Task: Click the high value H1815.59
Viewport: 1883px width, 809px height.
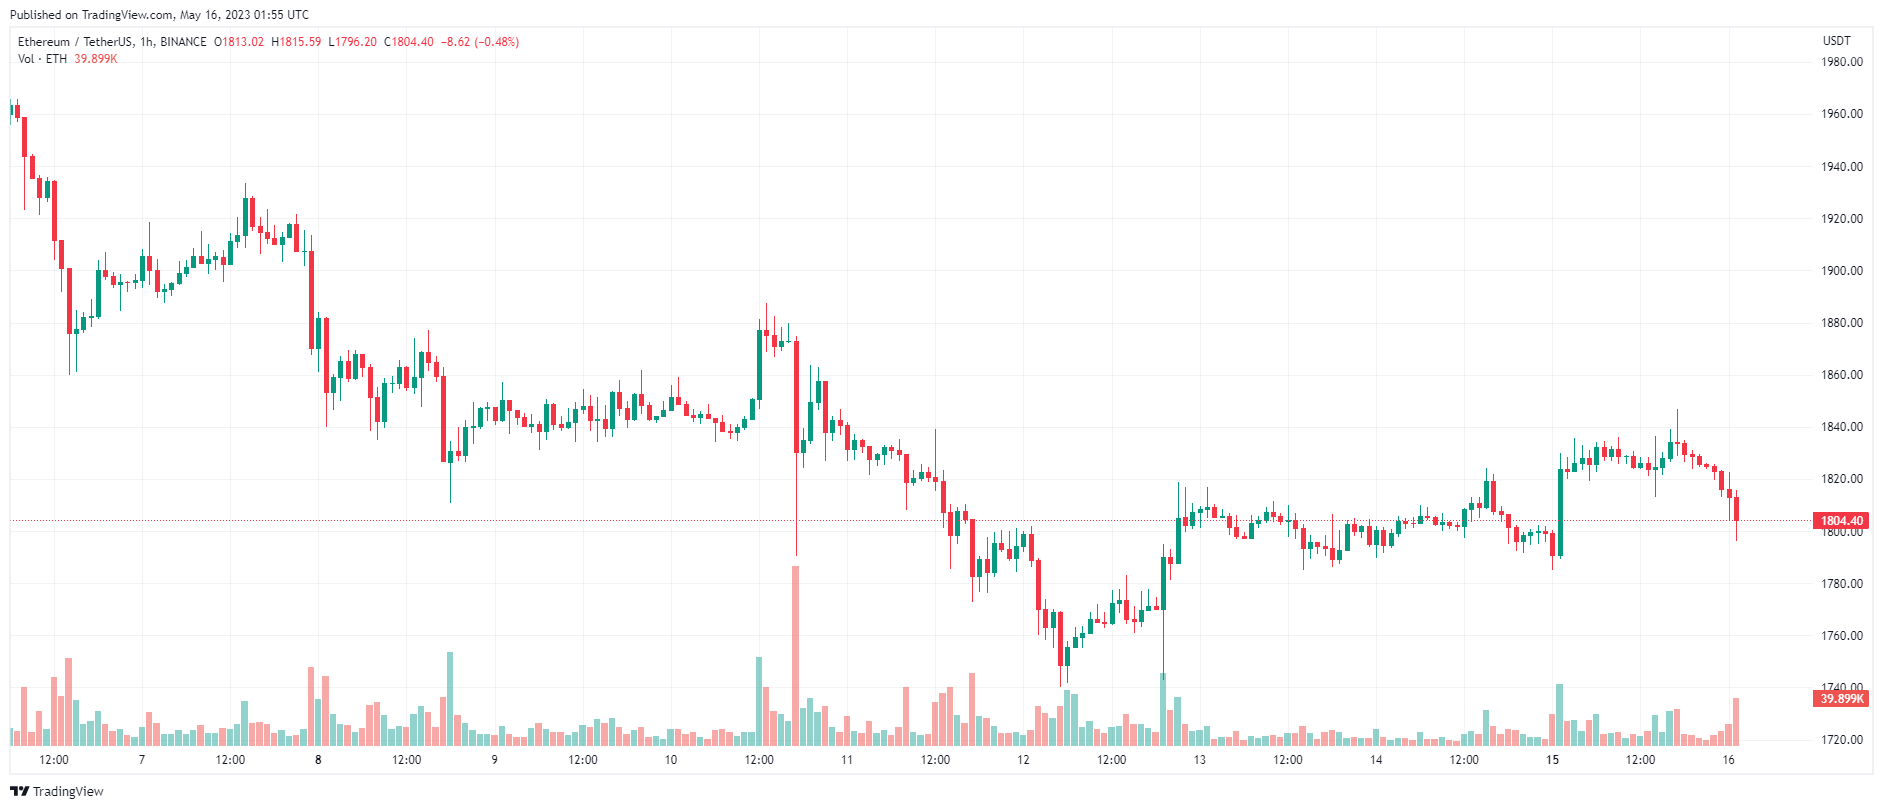Action: pos(296,42)
